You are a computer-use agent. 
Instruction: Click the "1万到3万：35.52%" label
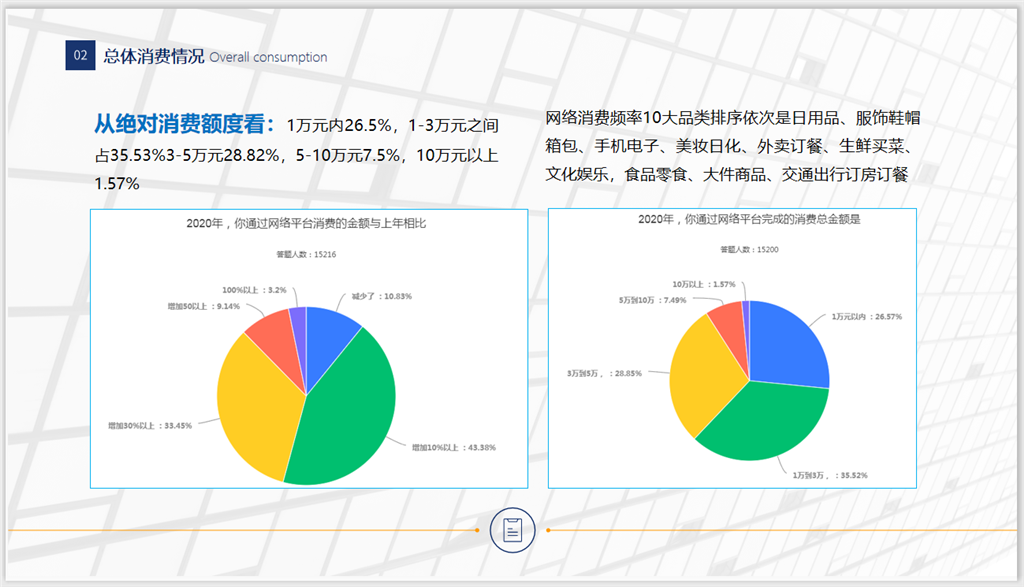point(829,474)
